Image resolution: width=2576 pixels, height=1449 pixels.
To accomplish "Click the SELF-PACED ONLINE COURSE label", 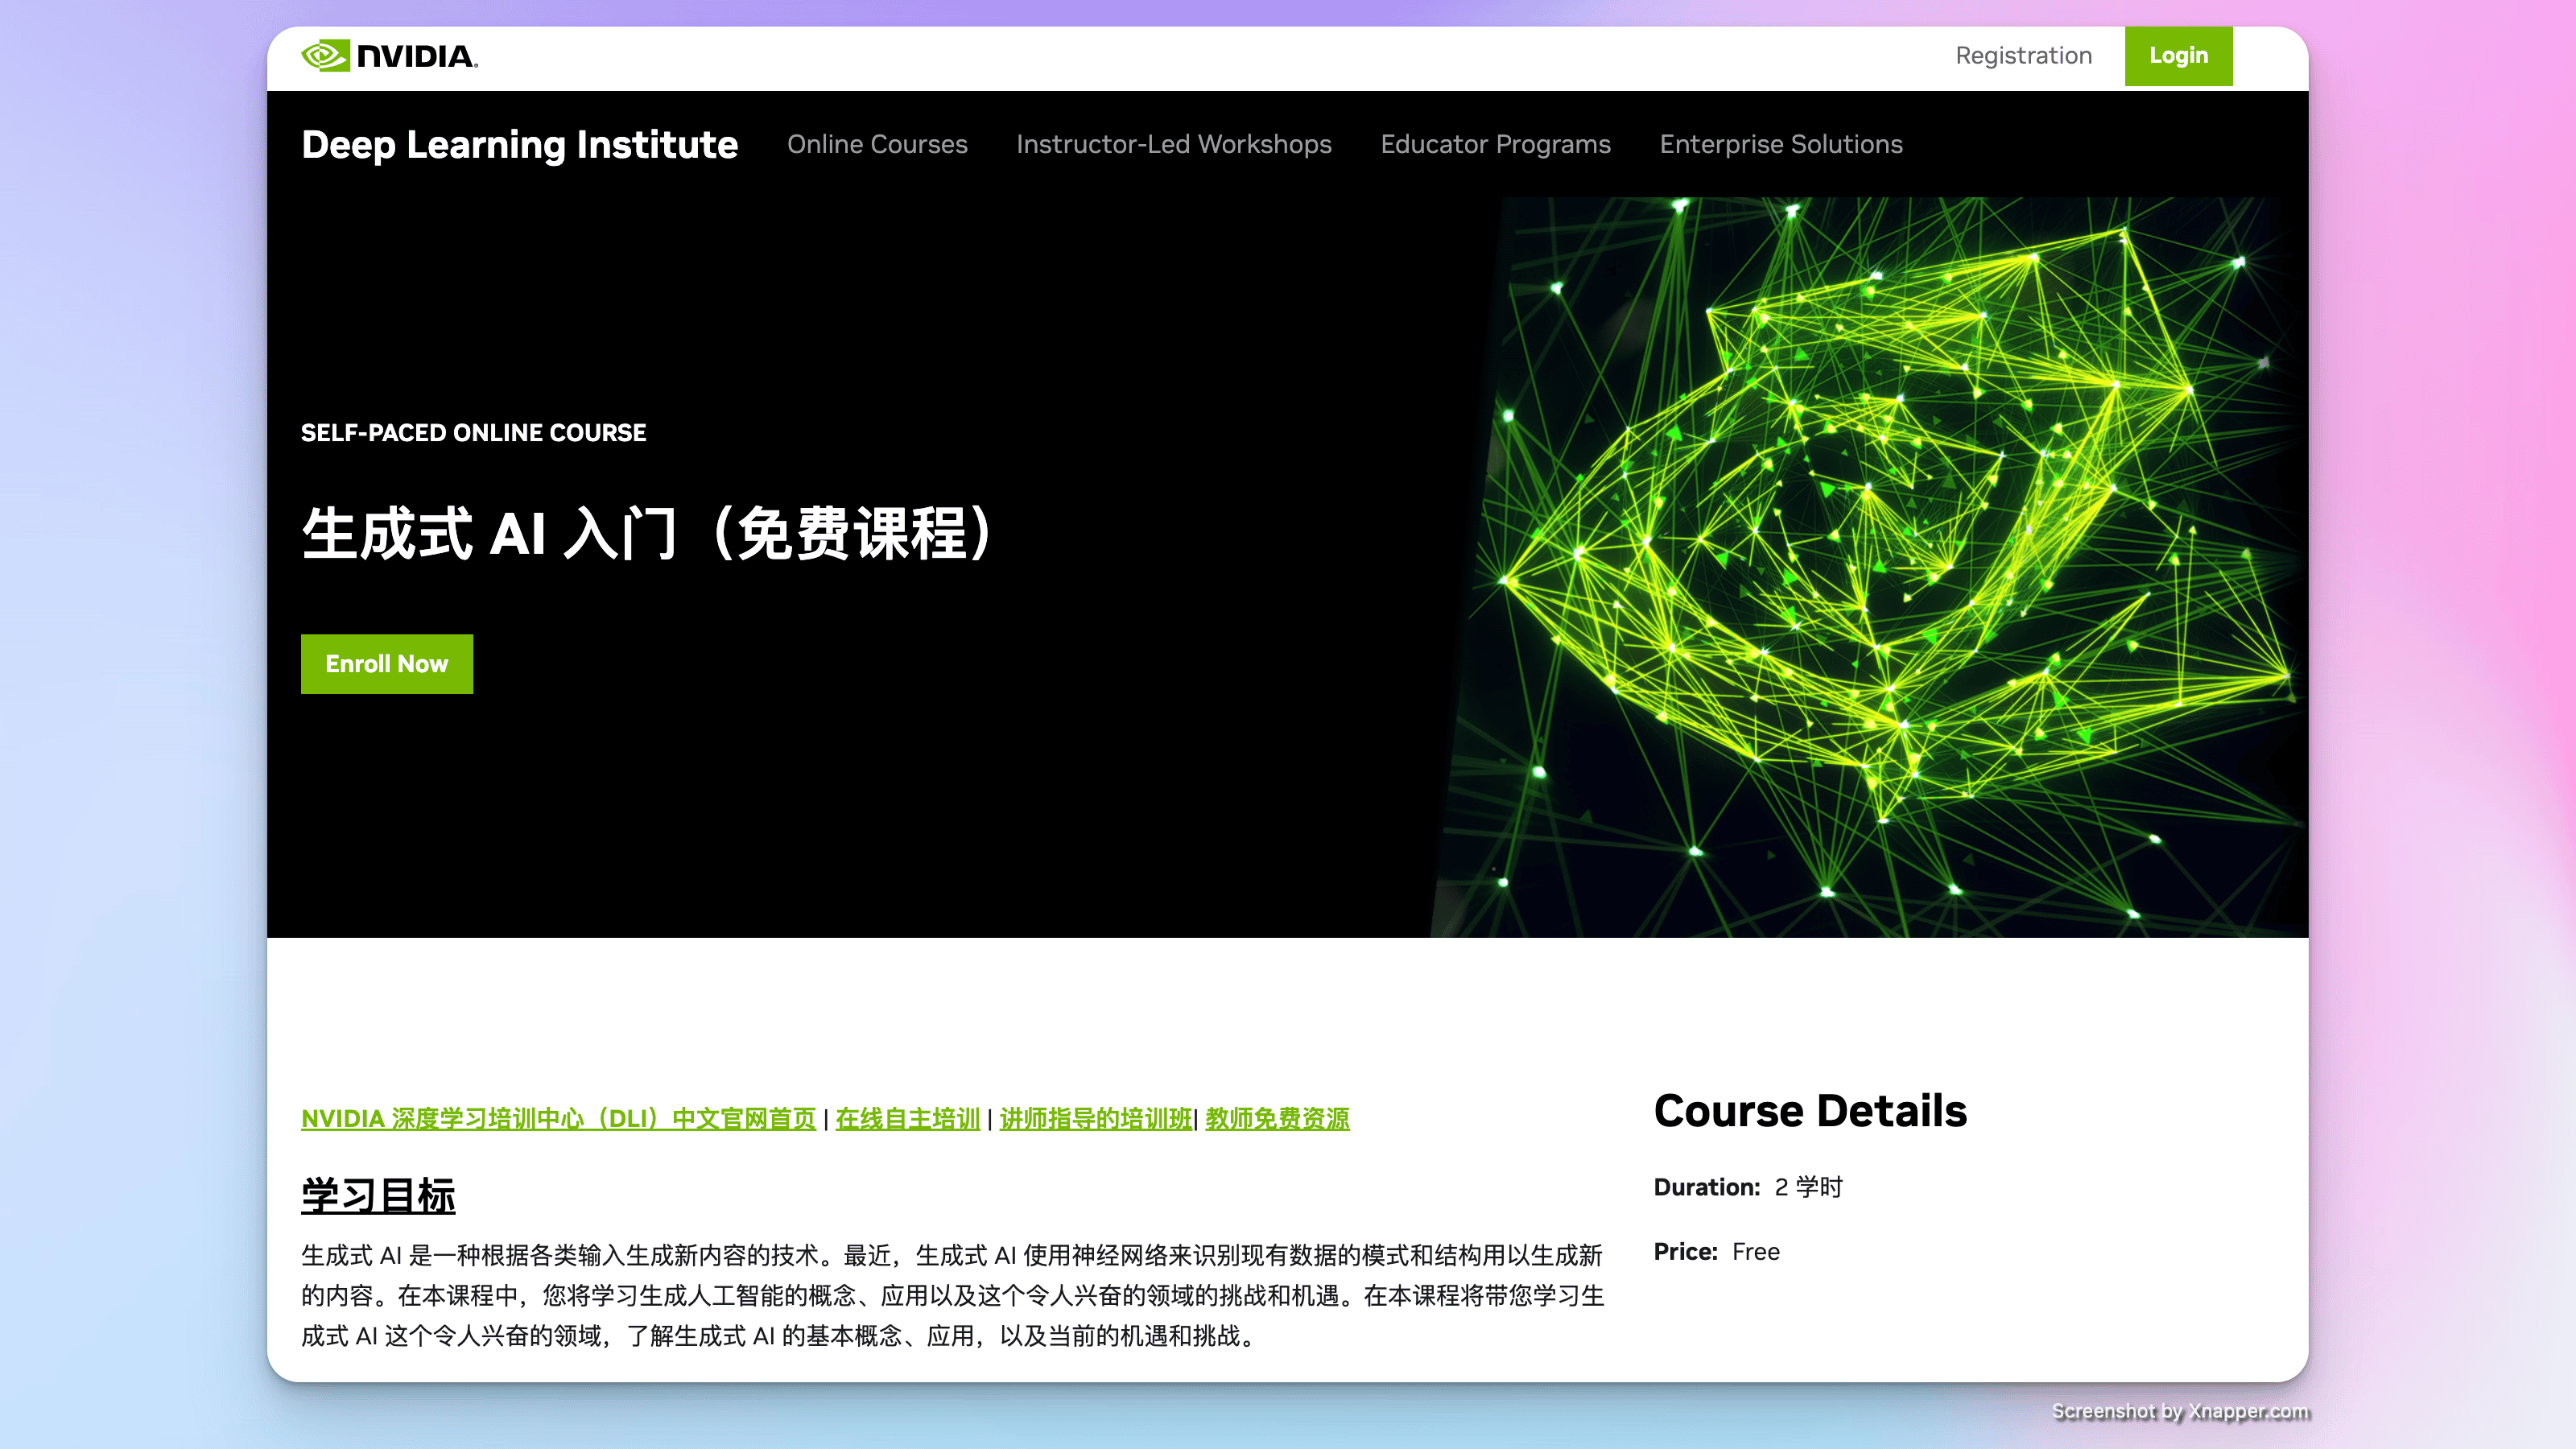I will coord(473,433).
